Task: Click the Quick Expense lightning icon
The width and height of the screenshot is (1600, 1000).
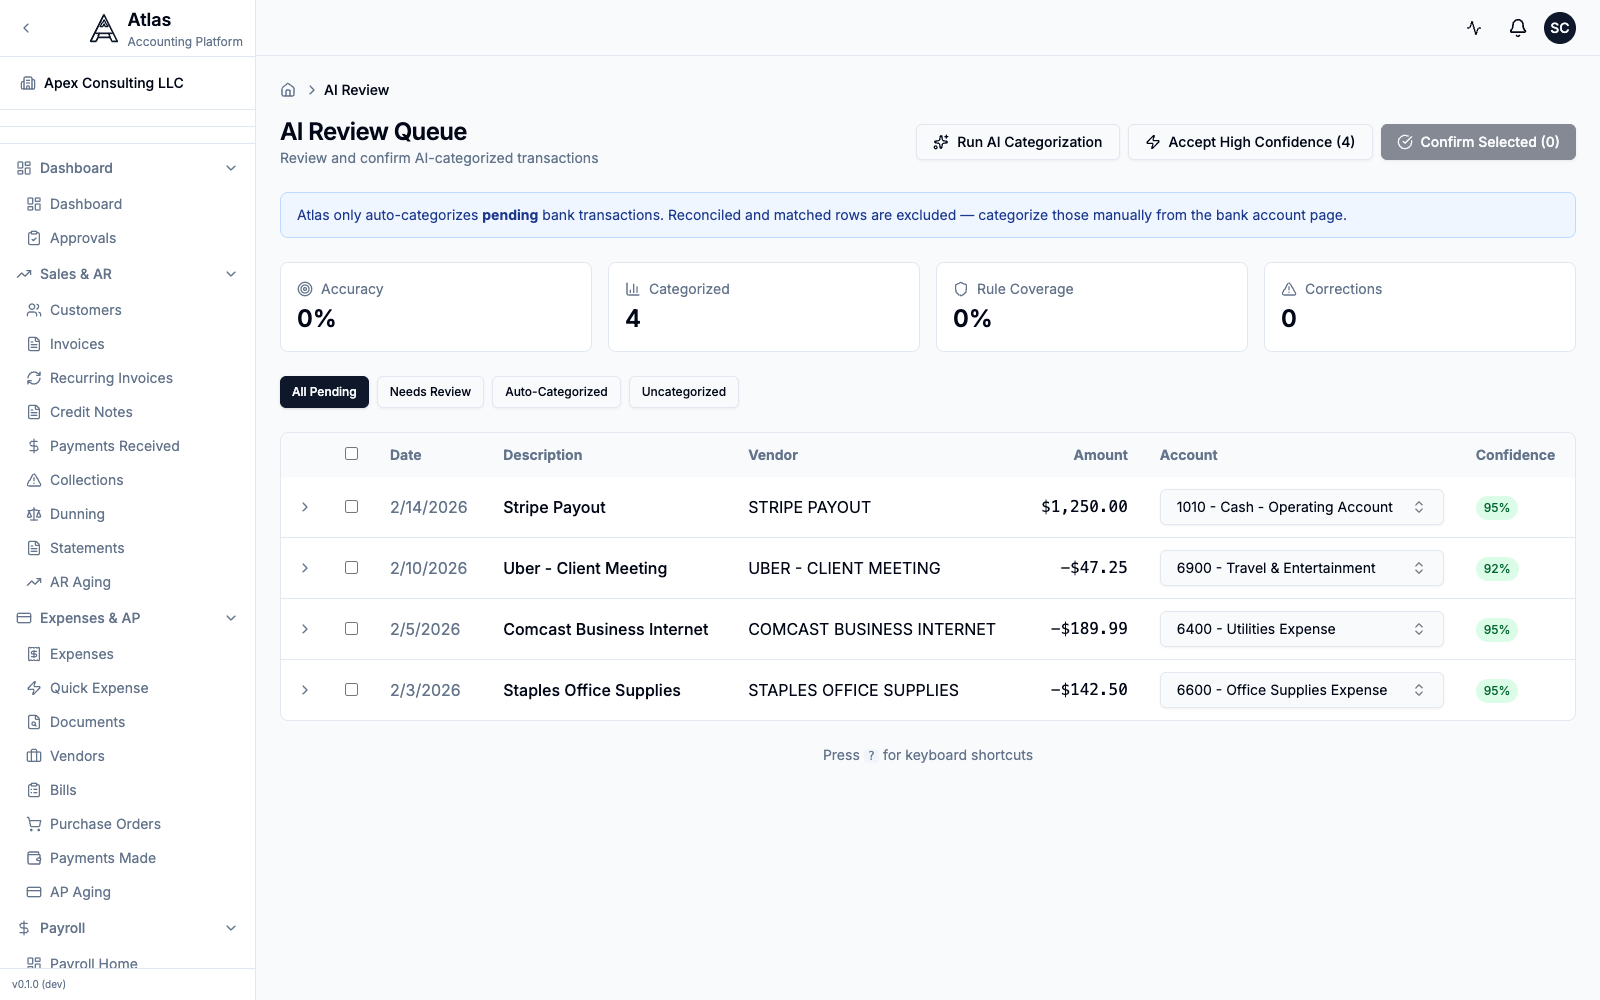Action: click(34, 688)
